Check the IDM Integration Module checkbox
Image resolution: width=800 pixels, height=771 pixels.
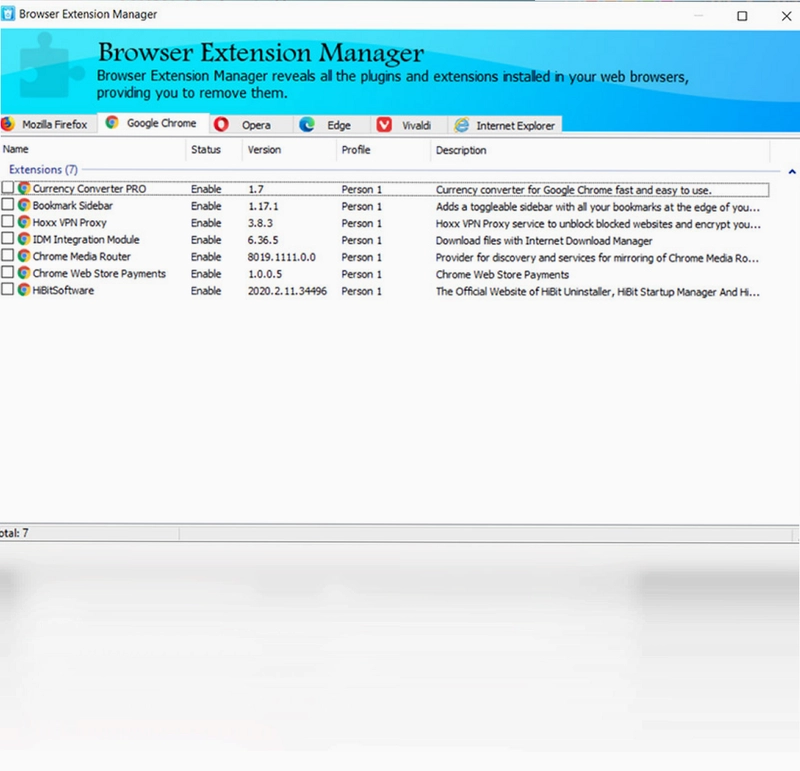[7, 238]
